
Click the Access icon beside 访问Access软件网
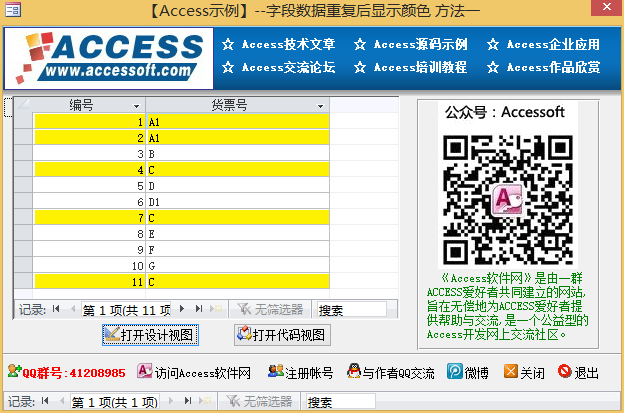[145, 371]
